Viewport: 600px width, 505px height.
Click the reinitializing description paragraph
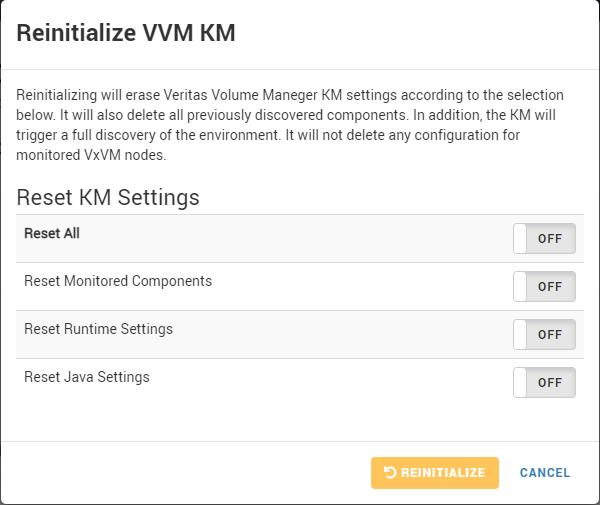point(290,125)
